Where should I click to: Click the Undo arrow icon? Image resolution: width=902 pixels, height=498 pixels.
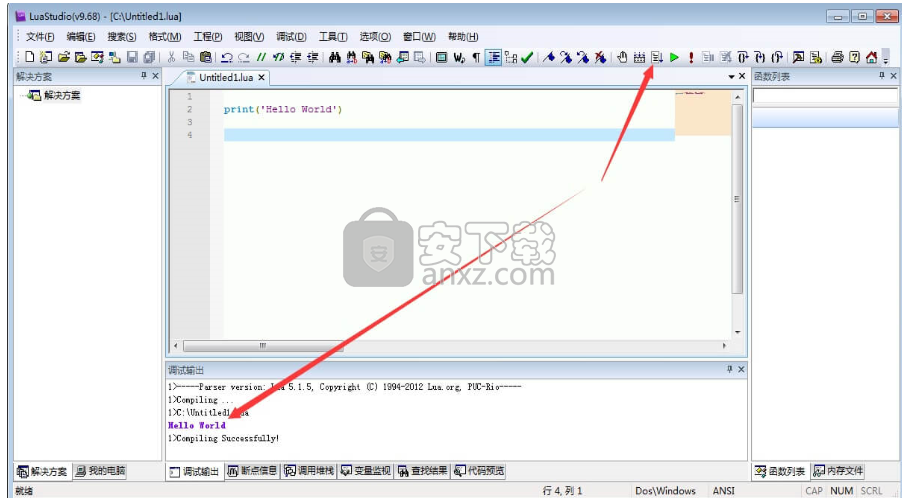tap(227, 58)
